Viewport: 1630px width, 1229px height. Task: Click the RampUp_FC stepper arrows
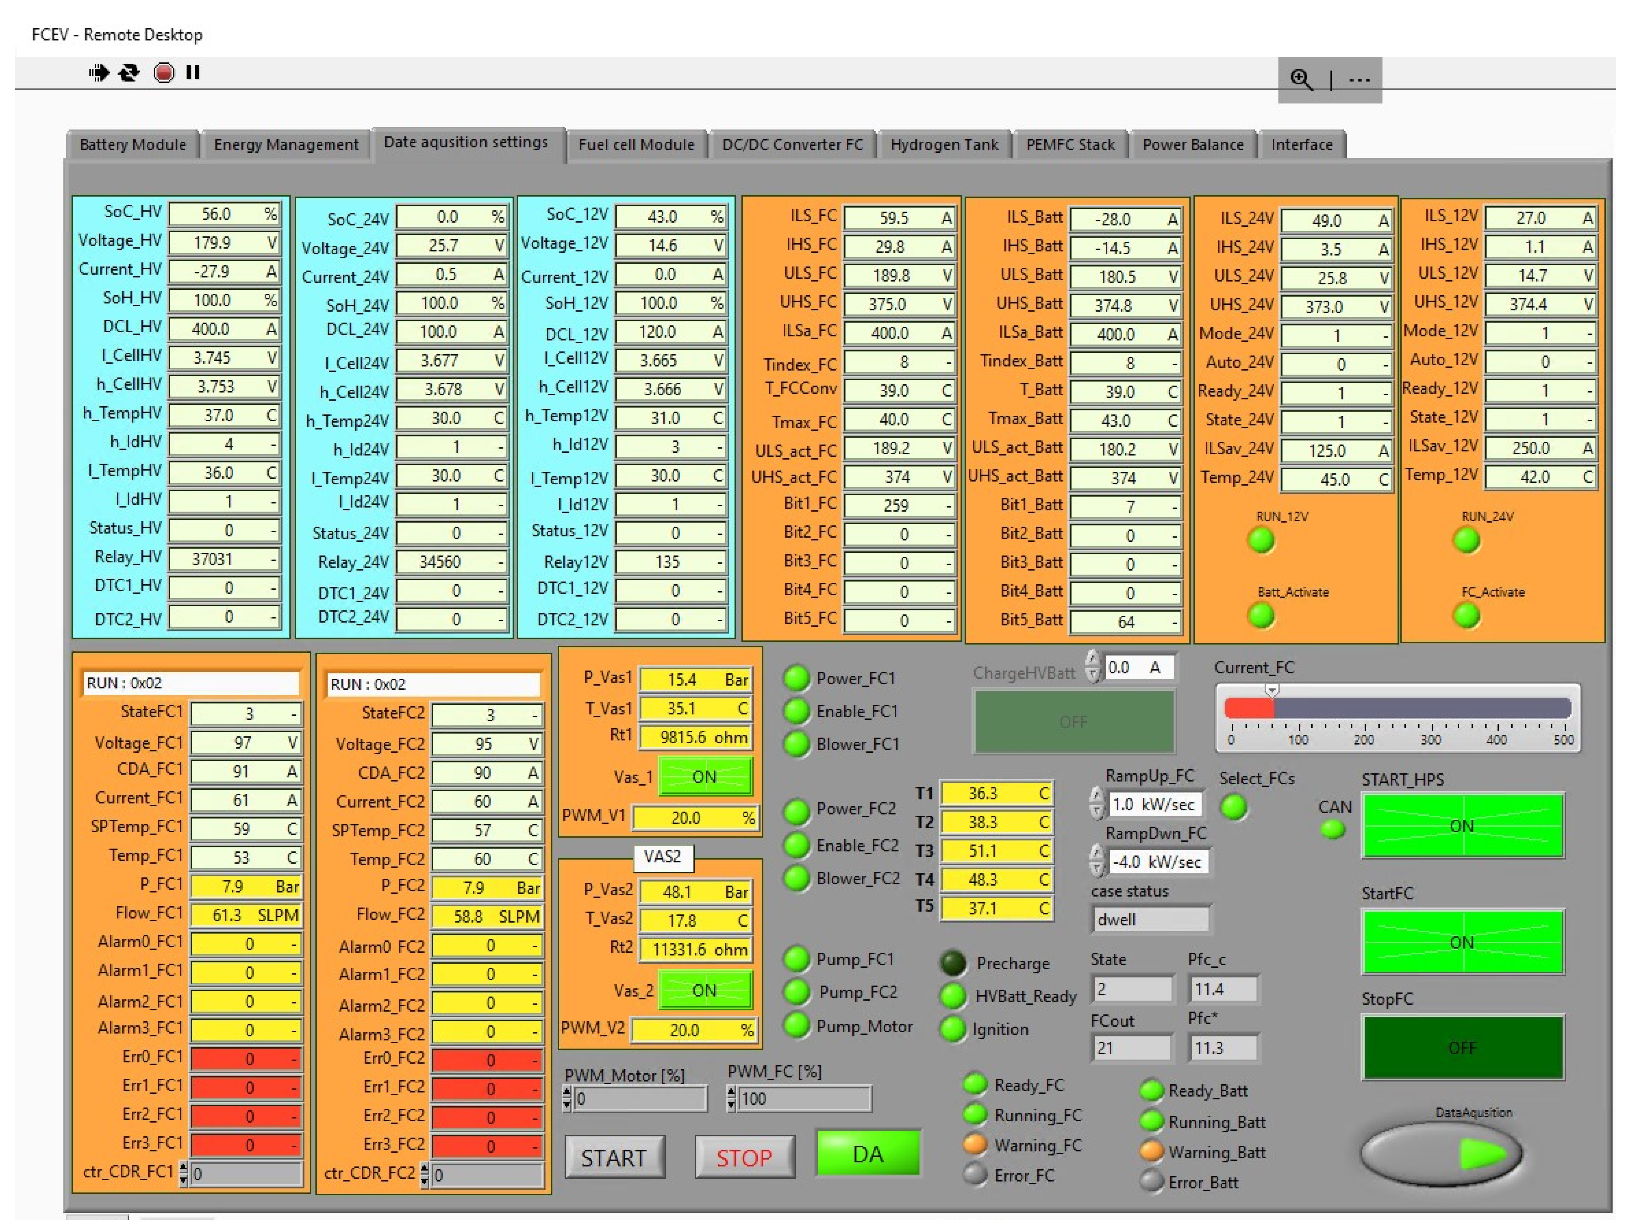(x=1097, y=804)
